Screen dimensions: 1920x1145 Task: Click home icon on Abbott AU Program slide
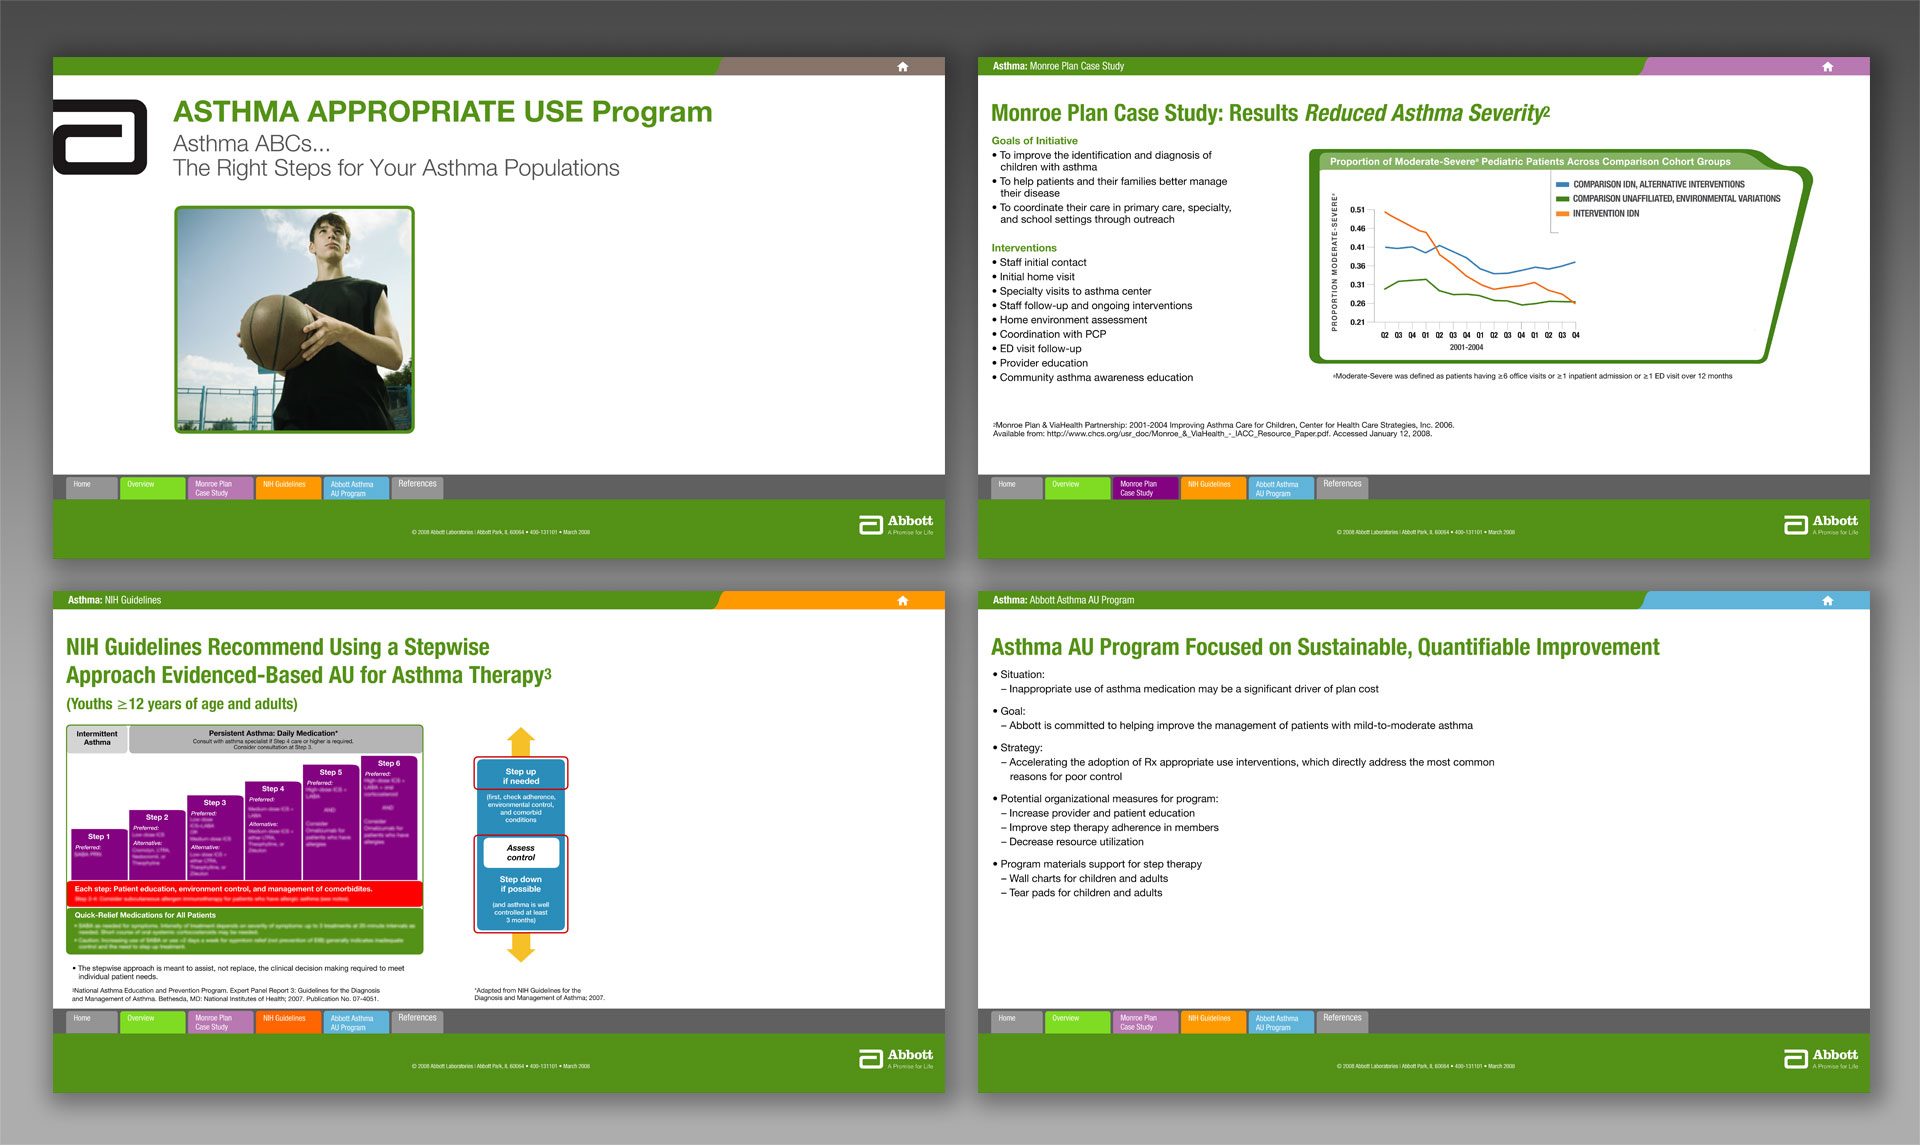[x=1827, y=601]
